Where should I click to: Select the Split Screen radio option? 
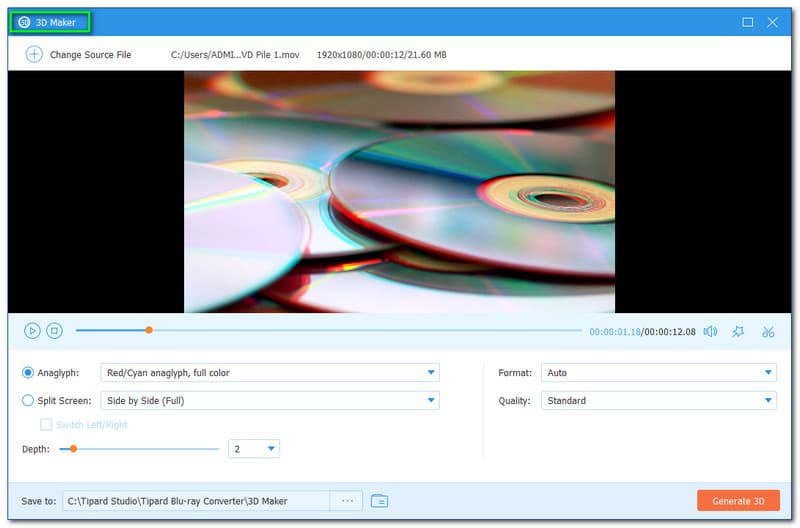click(28, 401)
